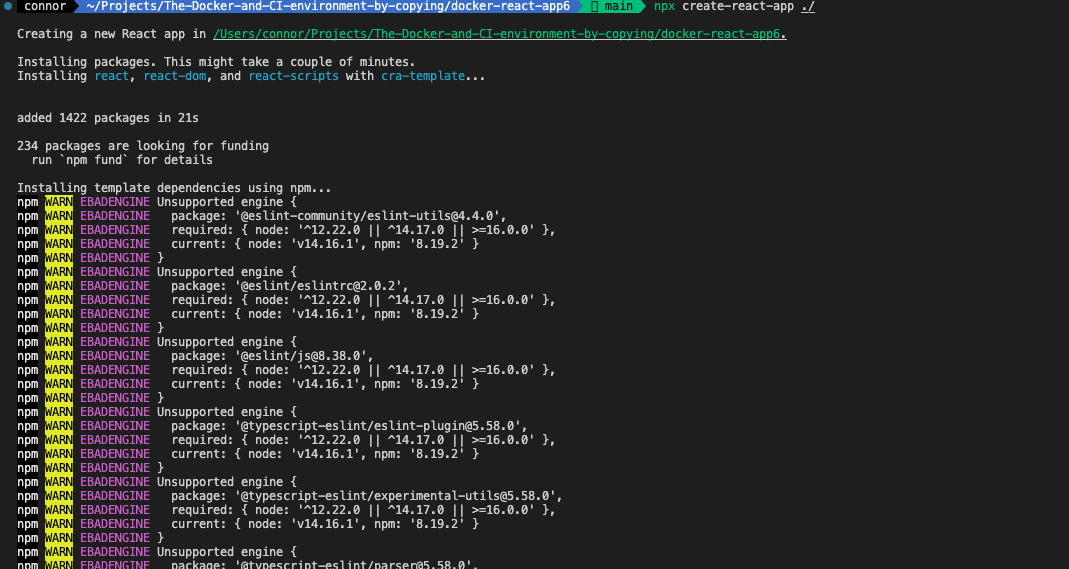Click '234 packages are looking for funding'
The height and width of the screenshot is (569, 1069).
click(142, 146)
